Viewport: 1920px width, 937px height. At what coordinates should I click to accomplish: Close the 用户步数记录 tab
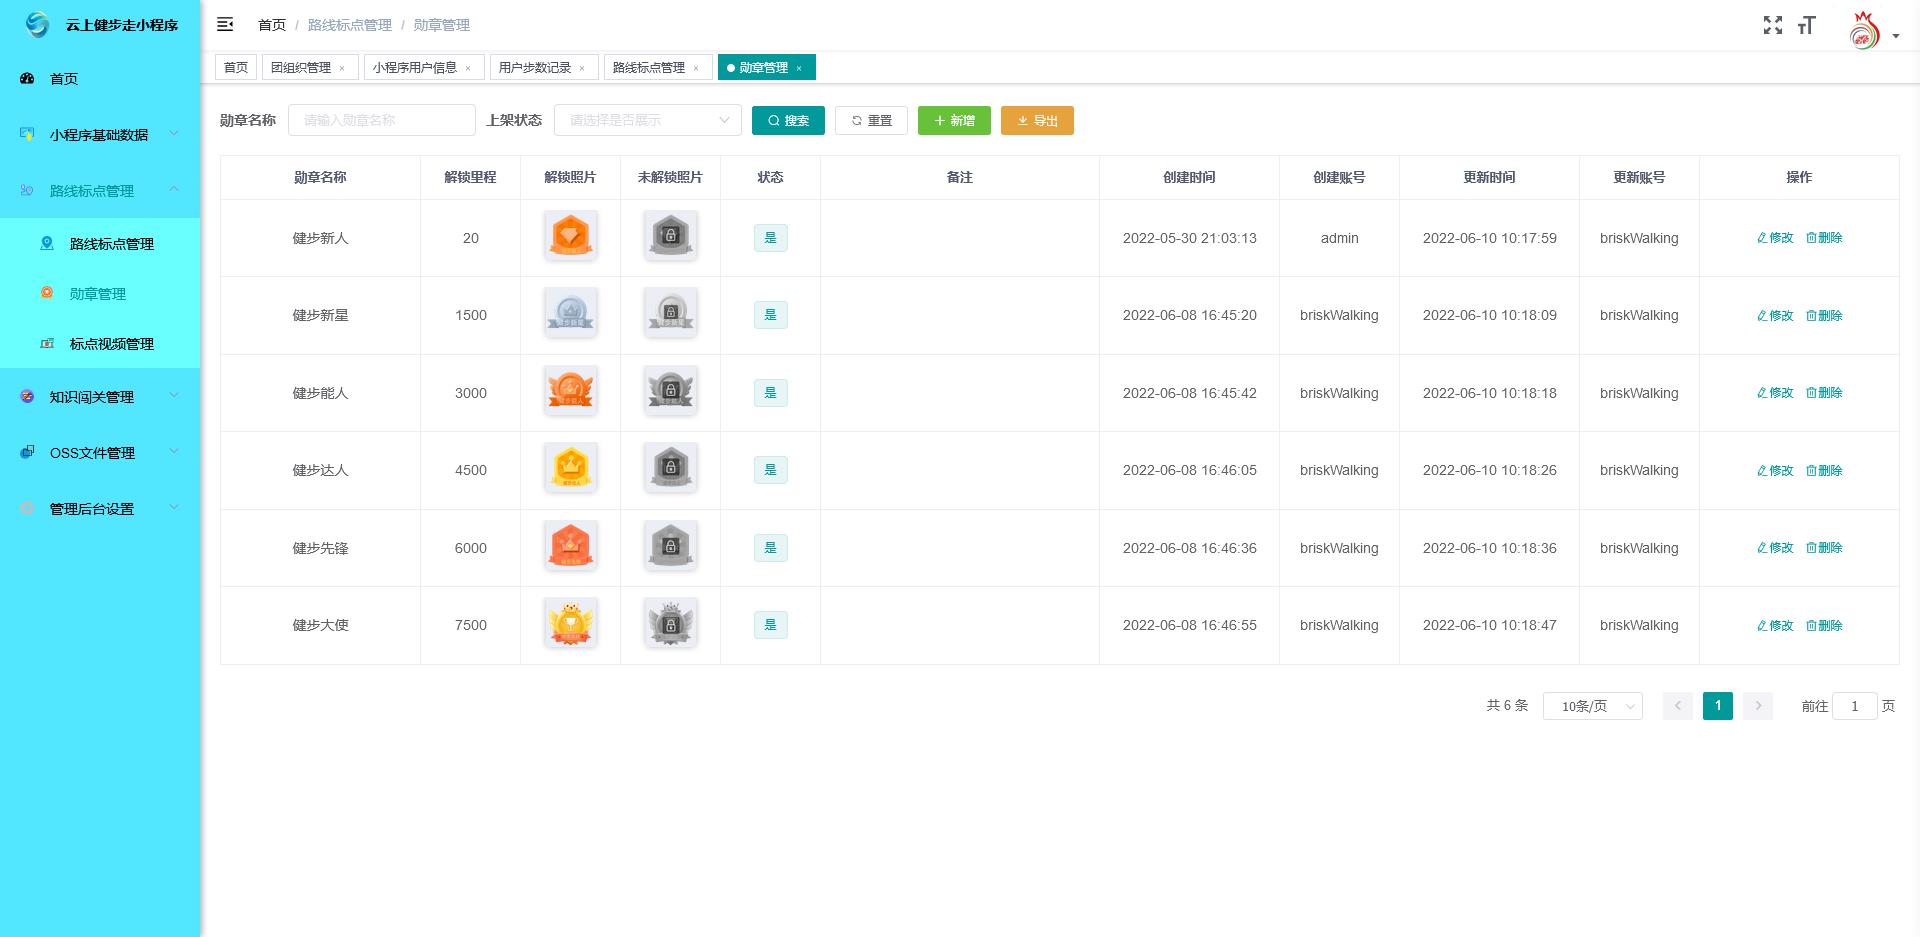tap(582, 68)
